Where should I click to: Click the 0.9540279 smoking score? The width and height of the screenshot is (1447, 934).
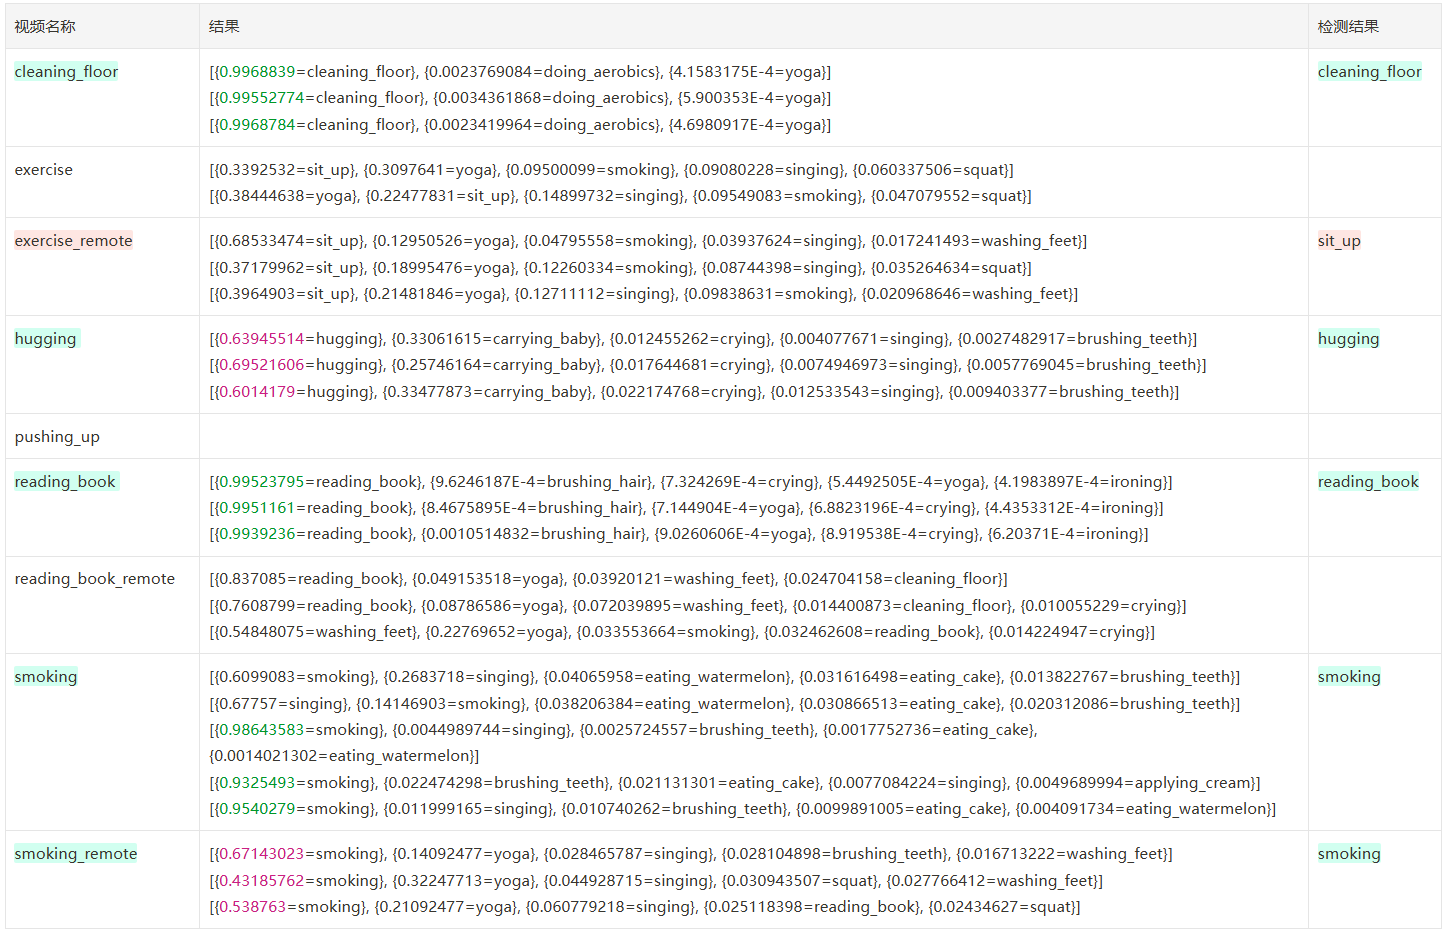click(x=257, y=809)
